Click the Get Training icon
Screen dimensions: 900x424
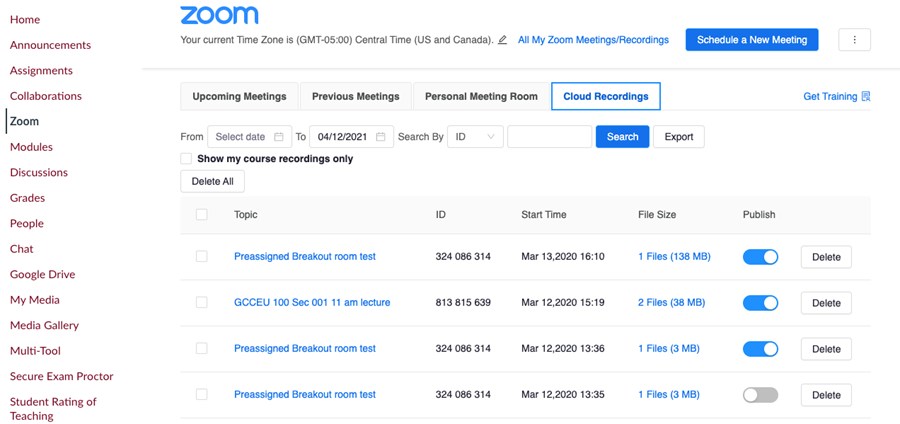click(x=866, y=97)
